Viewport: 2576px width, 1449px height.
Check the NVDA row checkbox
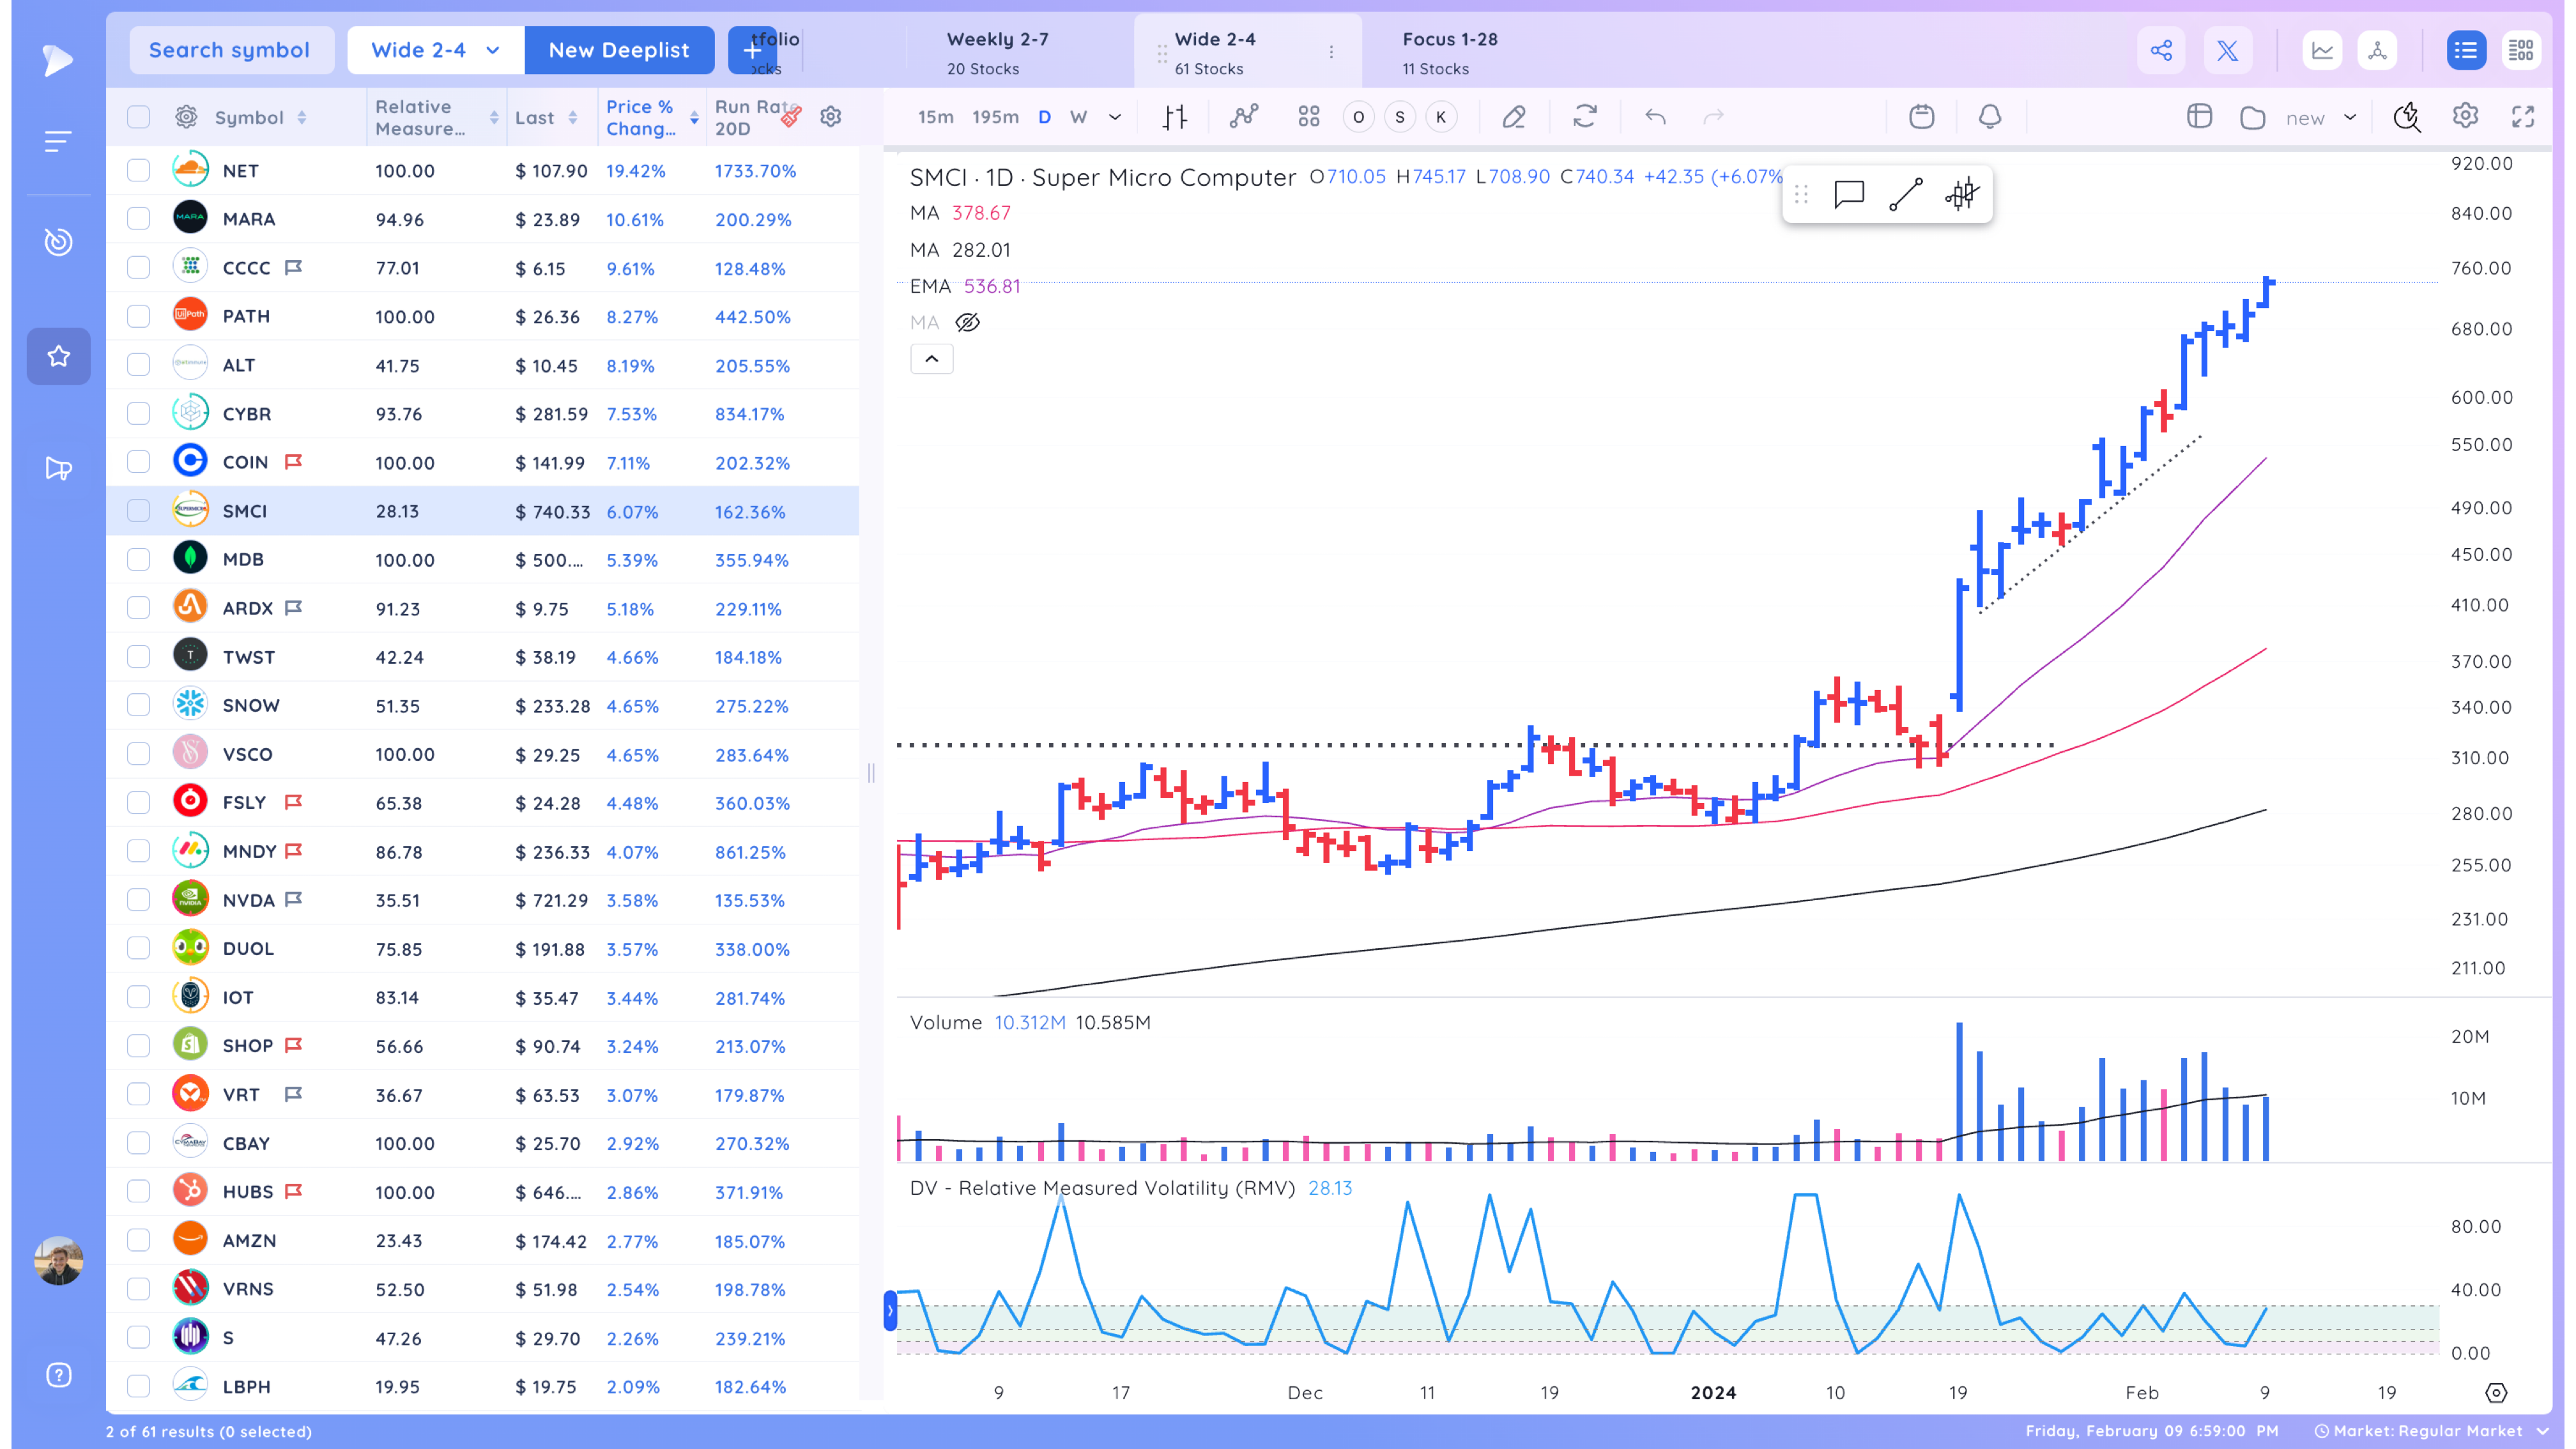pos(138,900)
